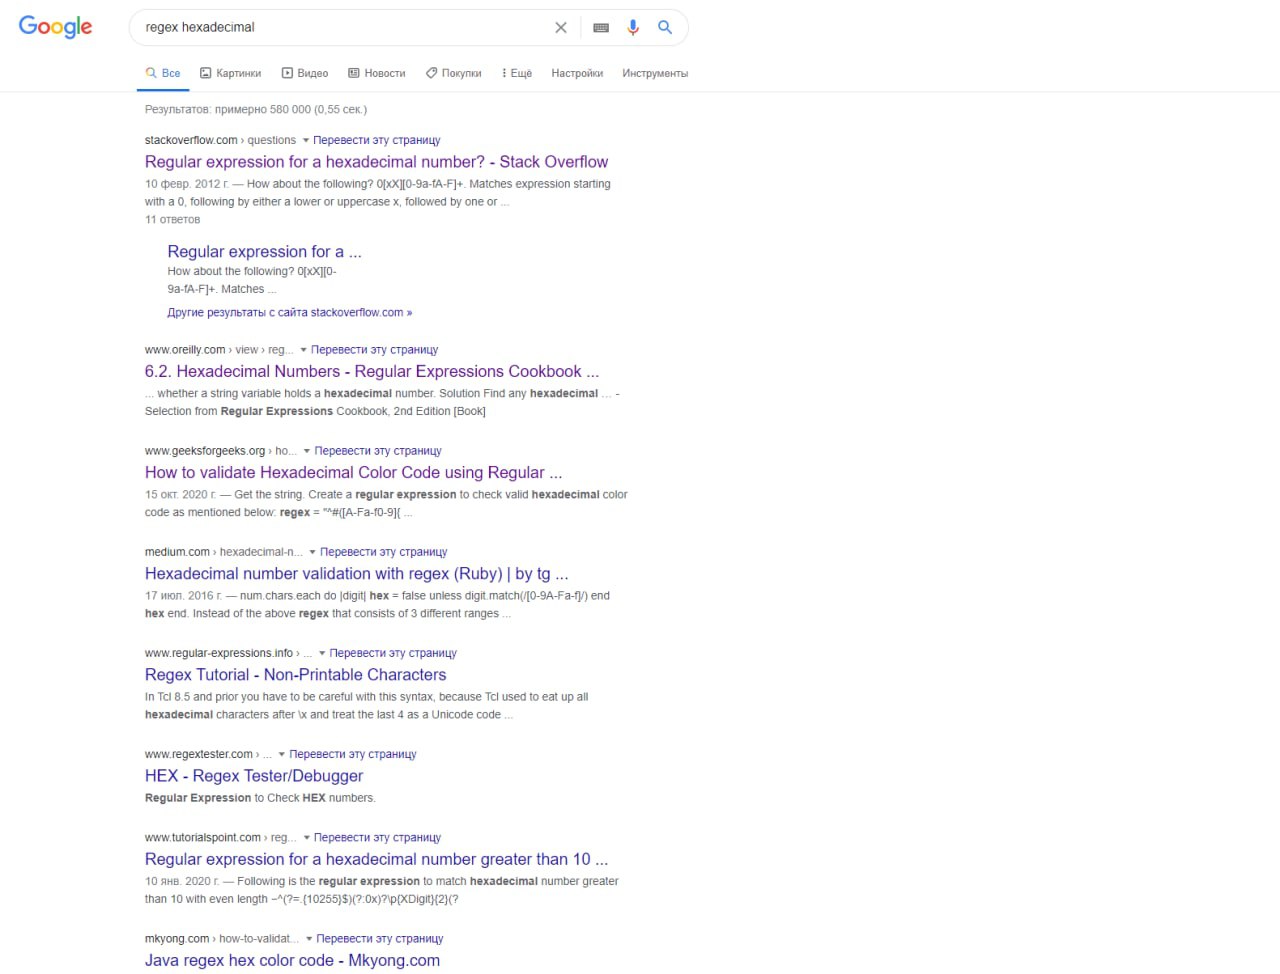Open 'Другие результаты с сайта stackoverflow.com'
Viewport: 1280px width, 974px height.
tap(290, 312)
